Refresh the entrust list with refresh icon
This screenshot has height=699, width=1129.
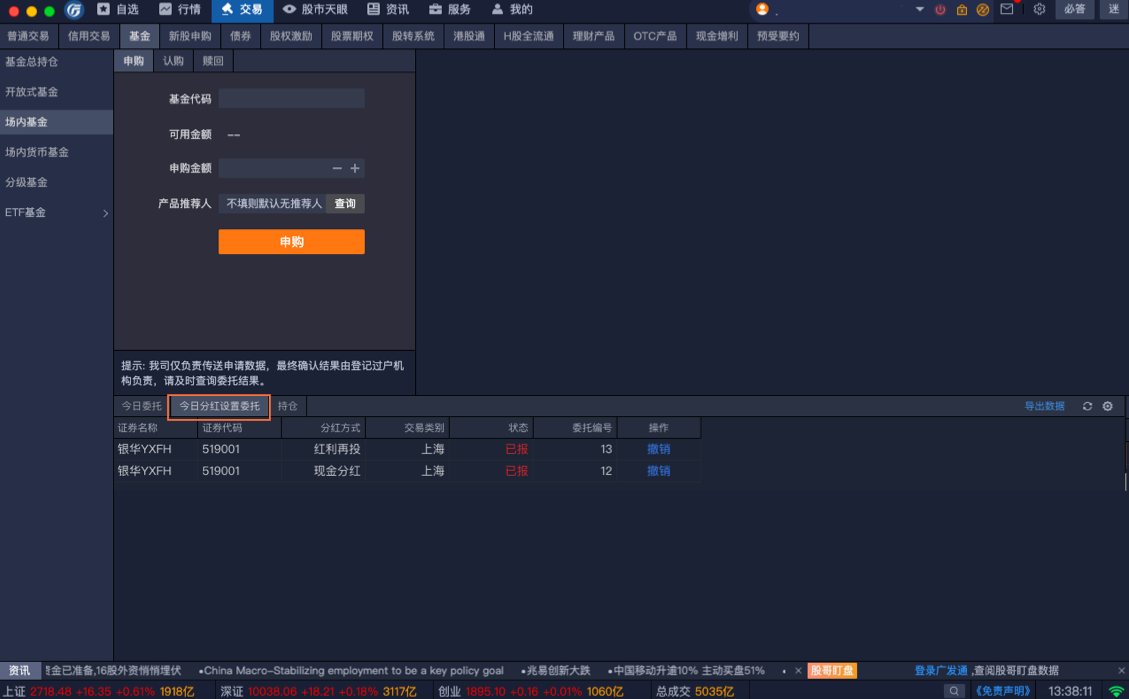[x=1087, y=406]
